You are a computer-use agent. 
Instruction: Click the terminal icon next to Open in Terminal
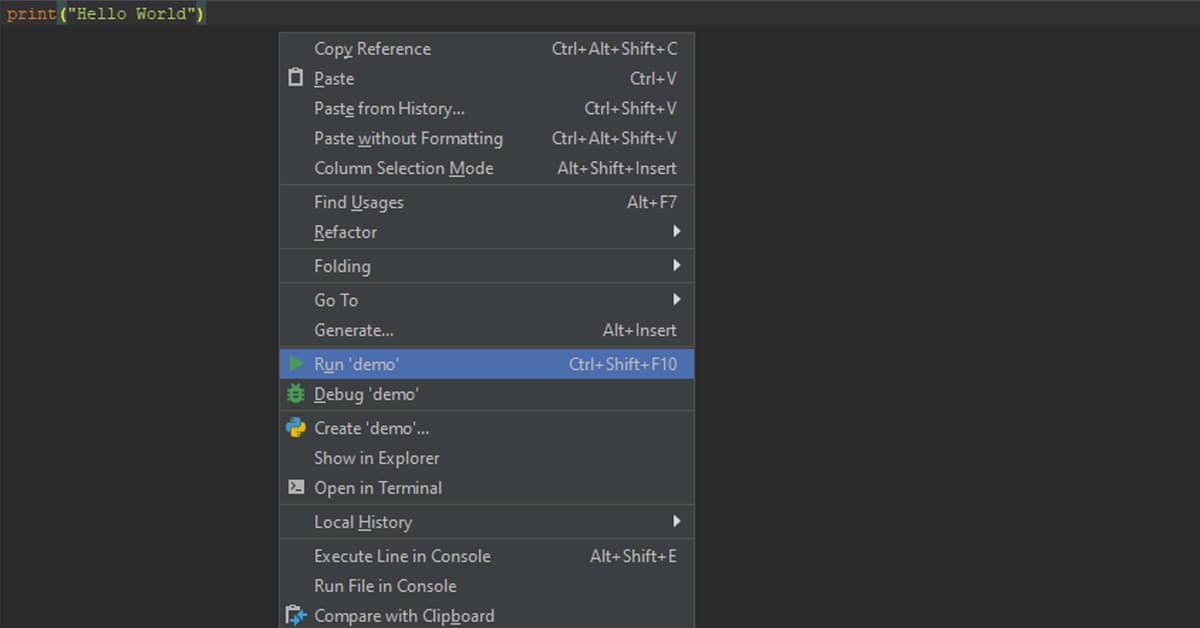(296, 488)
